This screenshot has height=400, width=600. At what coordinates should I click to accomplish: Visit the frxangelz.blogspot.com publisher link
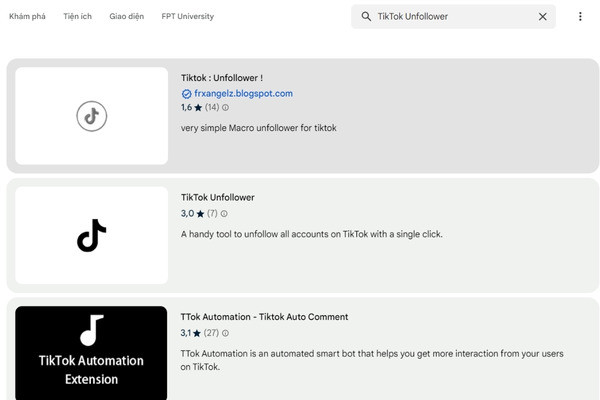[243, 93]
